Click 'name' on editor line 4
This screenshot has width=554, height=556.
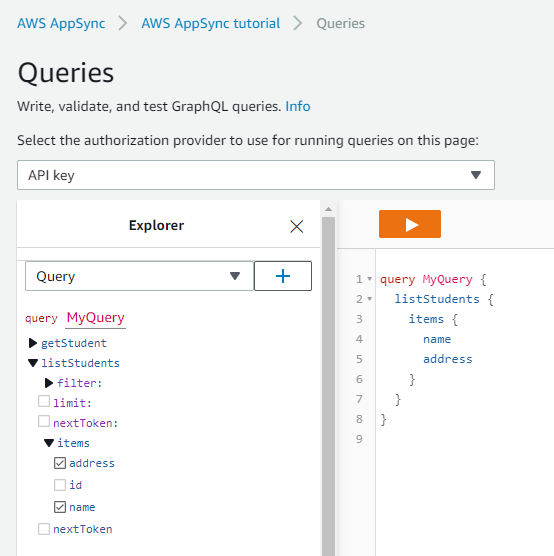(x=437, y=339)
